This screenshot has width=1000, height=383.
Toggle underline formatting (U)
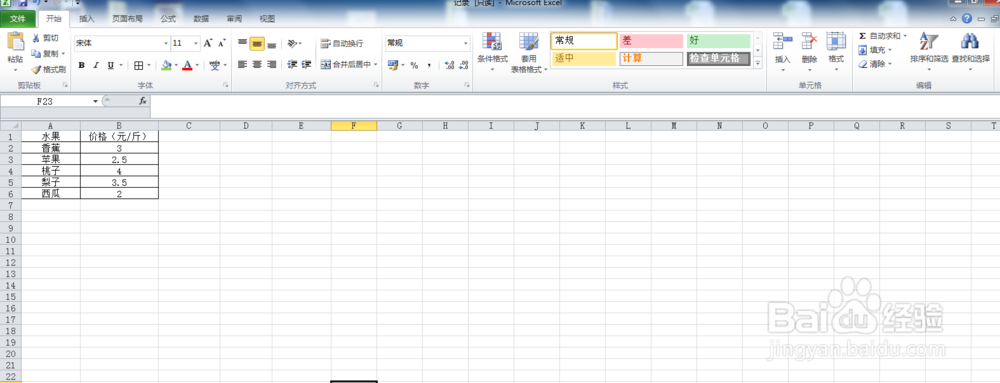point(111,65)
